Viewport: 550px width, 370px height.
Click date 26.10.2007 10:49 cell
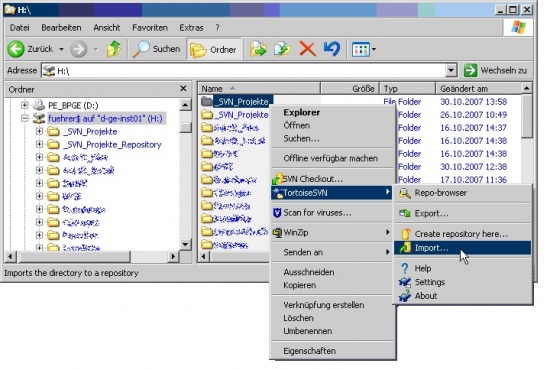pos(474,115)
